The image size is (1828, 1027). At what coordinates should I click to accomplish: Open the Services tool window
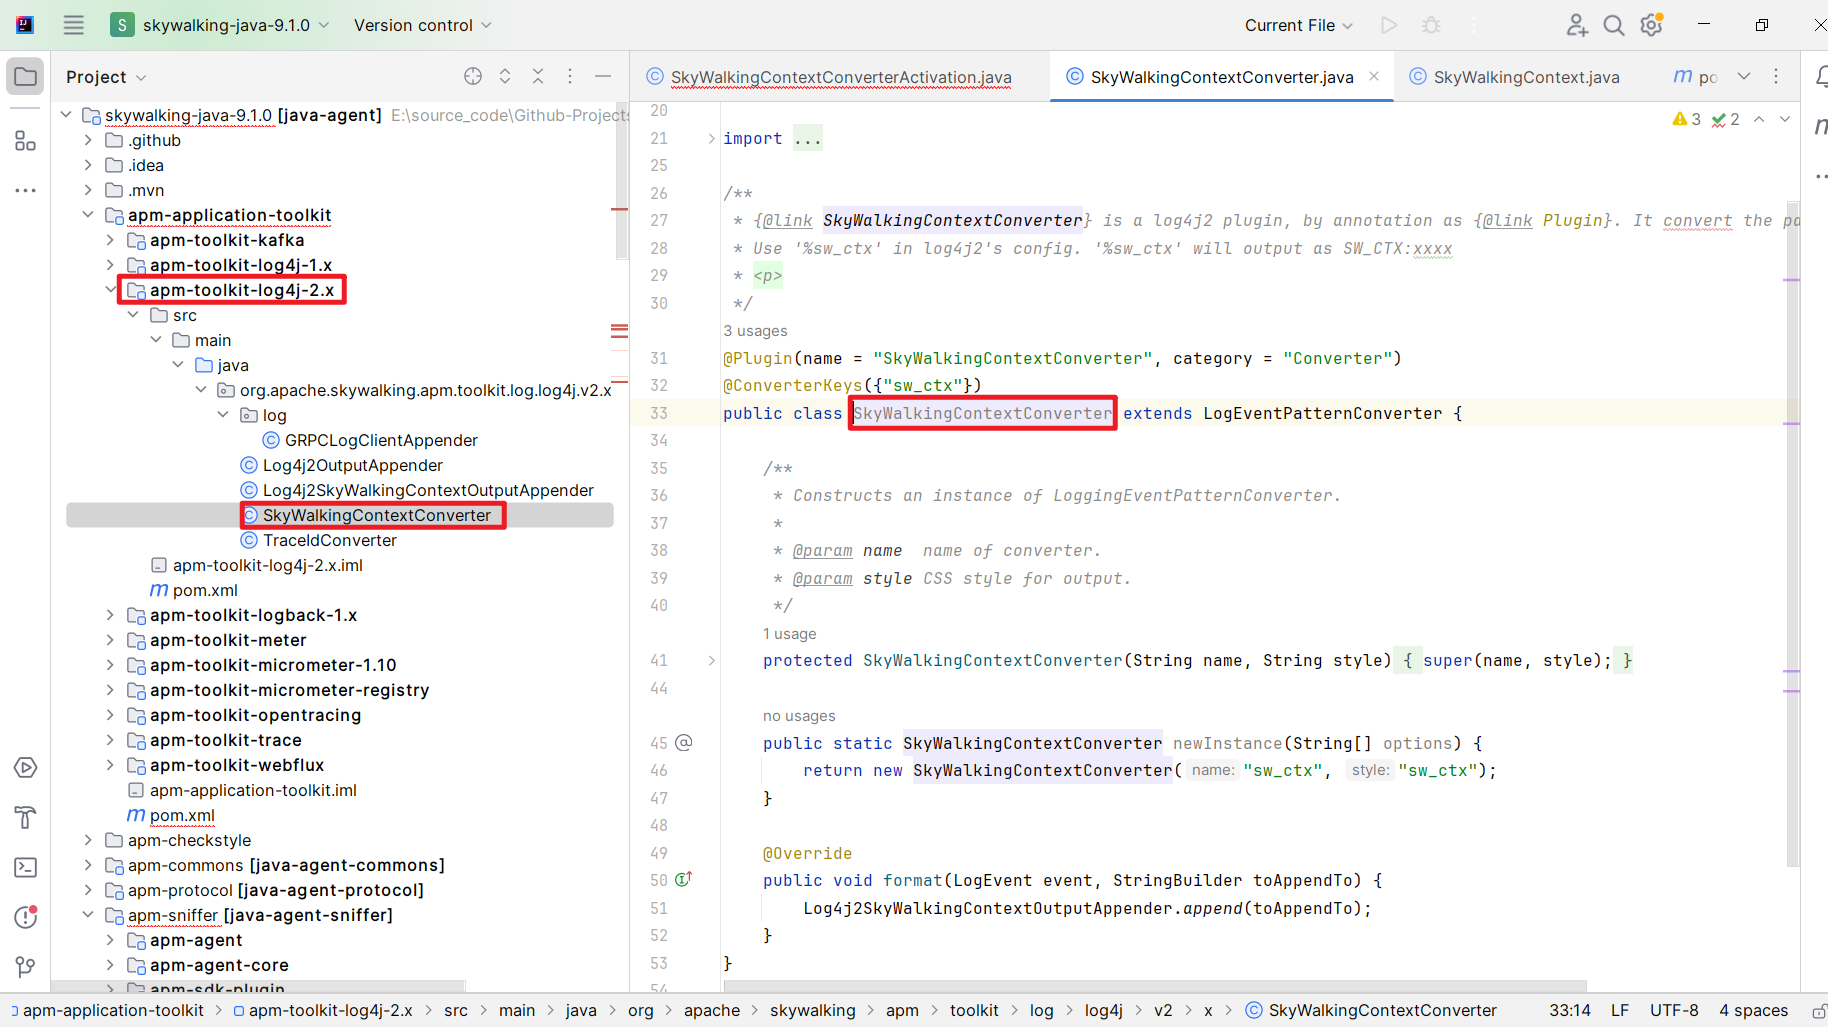click(26, 768)
